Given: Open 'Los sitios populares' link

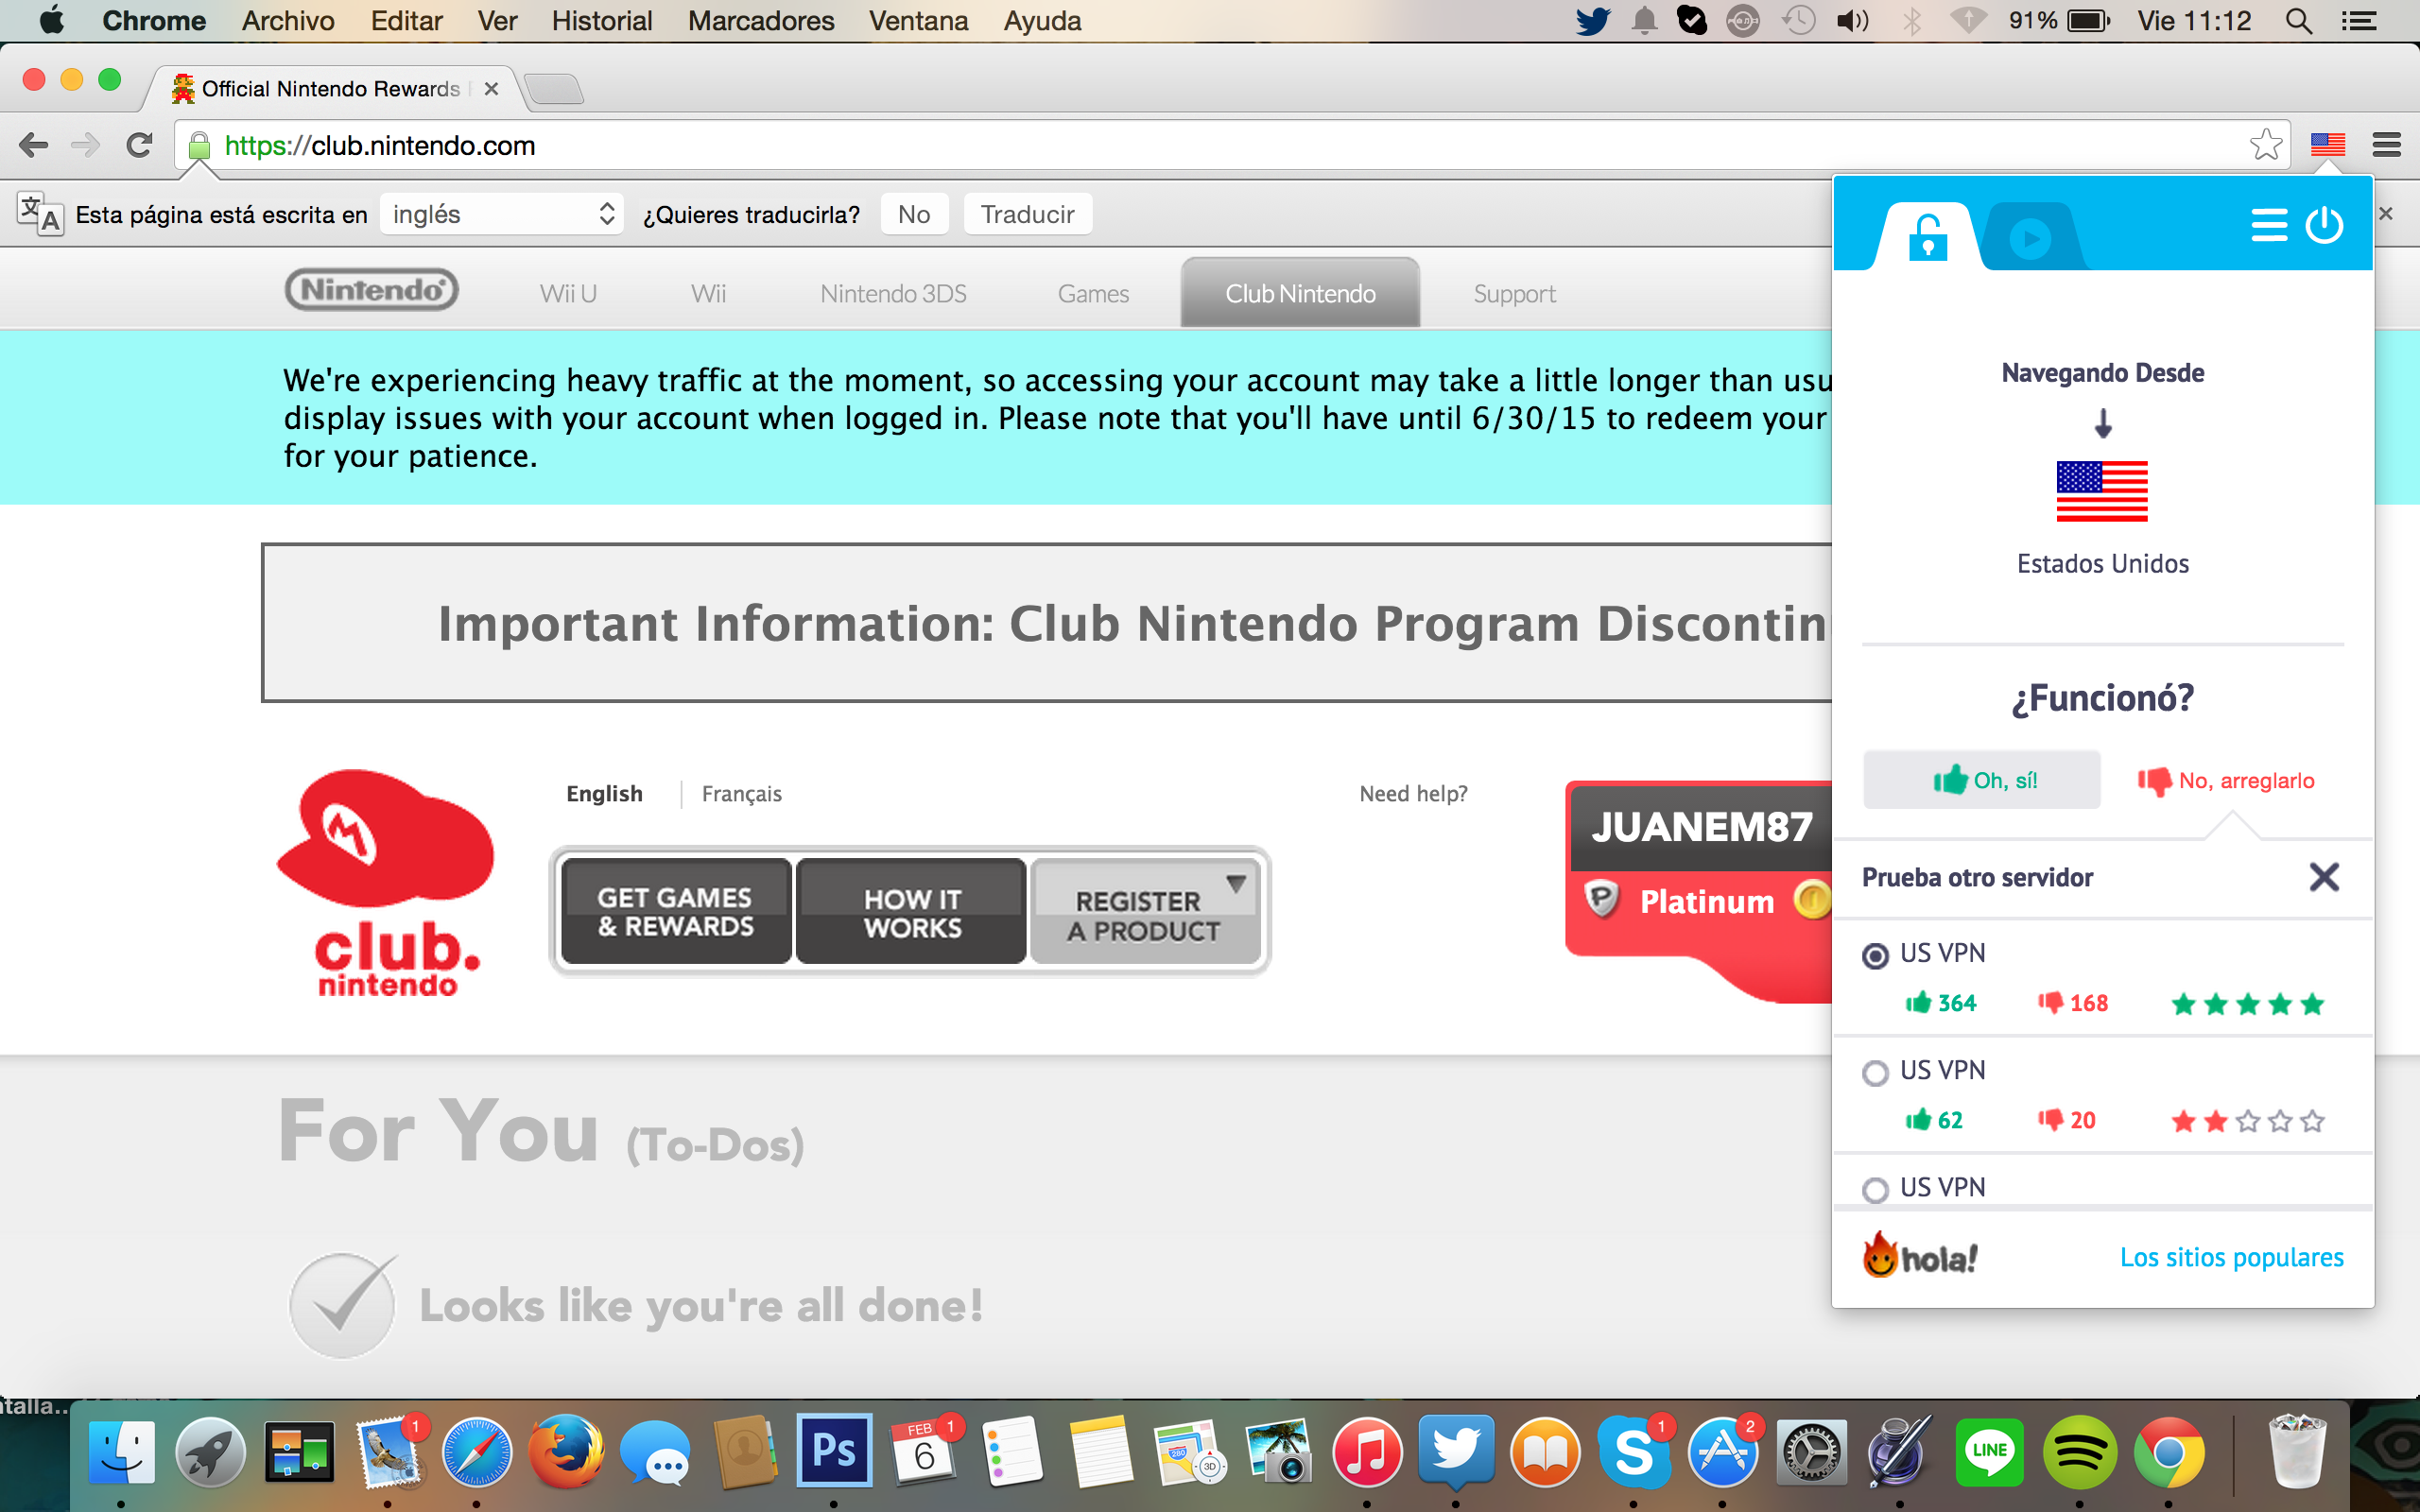Looking at the screenshot, I should pos(2231,1257).
